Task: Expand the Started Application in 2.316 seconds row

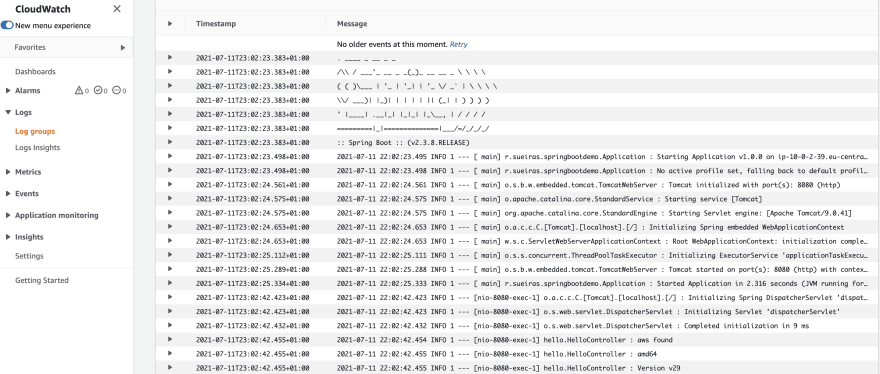Action: point(169,283)
